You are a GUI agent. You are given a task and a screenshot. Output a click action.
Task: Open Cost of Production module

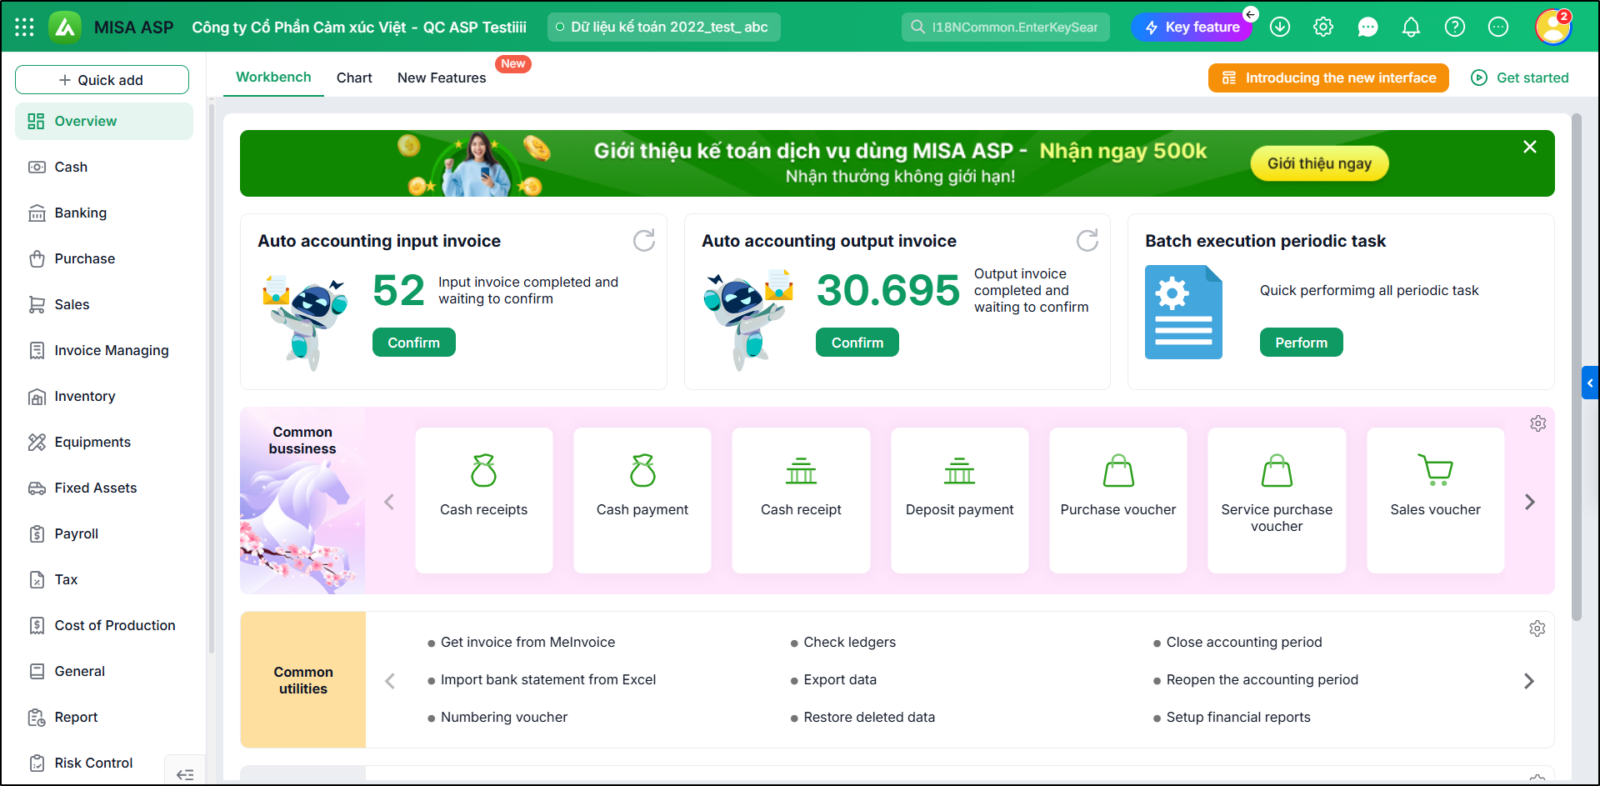click(104, 625)
